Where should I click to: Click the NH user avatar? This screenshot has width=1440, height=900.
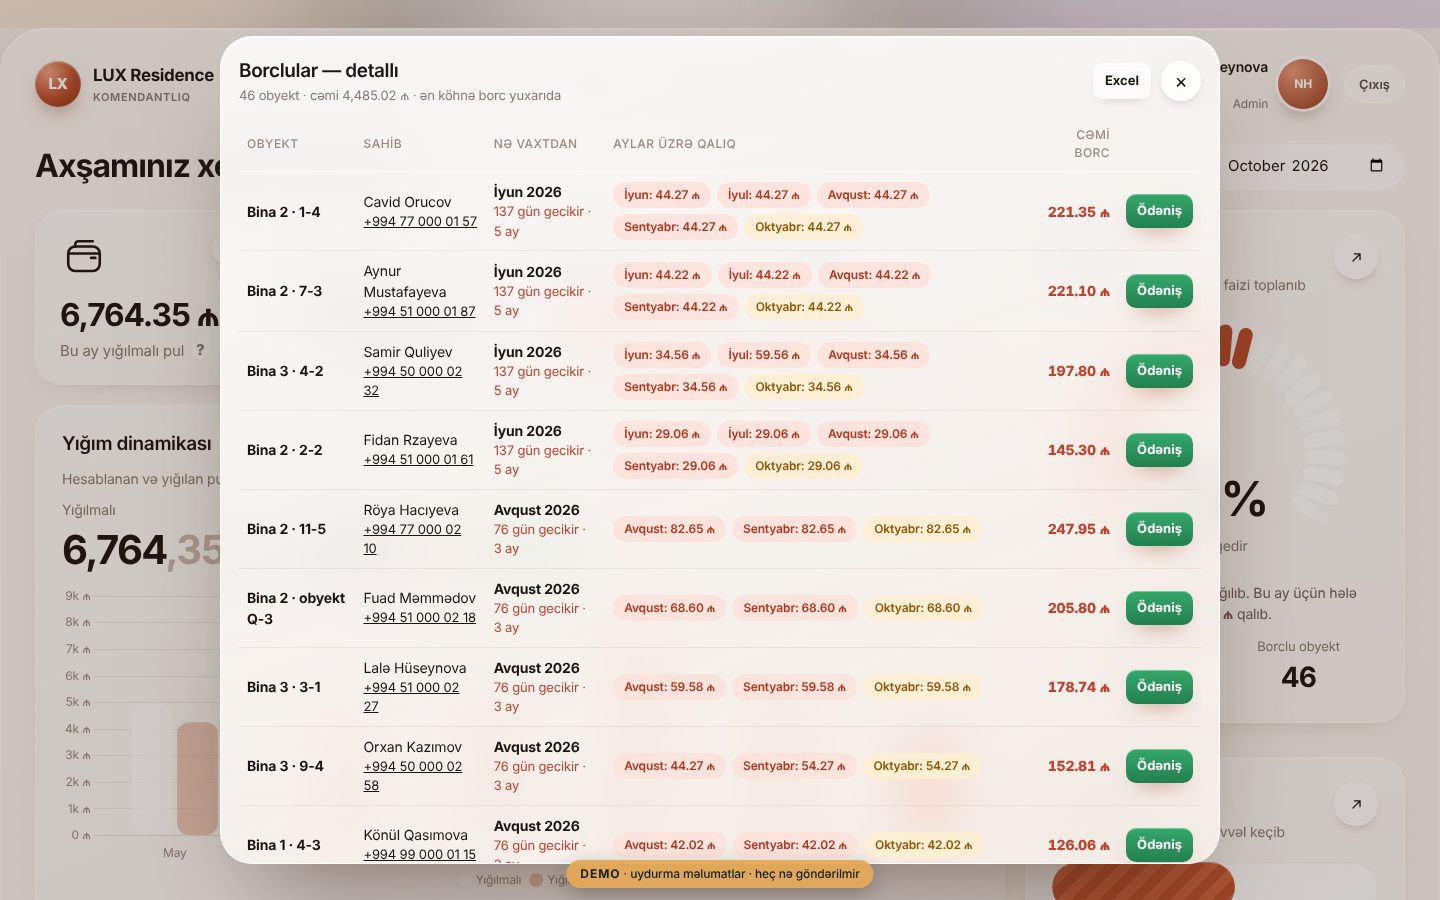coord(1303,84)
